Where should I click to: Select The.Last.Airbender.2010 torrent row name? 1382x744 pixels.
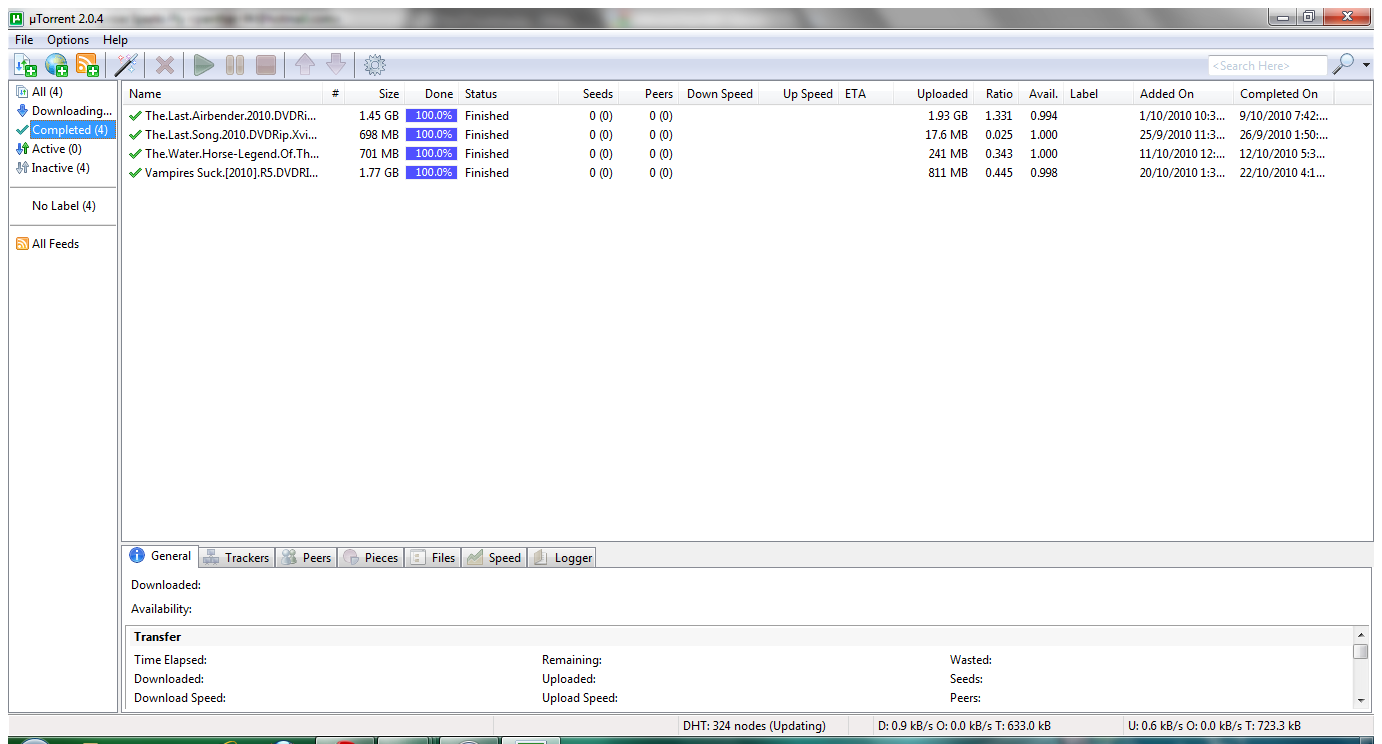pyautogui.click(x=231, y=116)
